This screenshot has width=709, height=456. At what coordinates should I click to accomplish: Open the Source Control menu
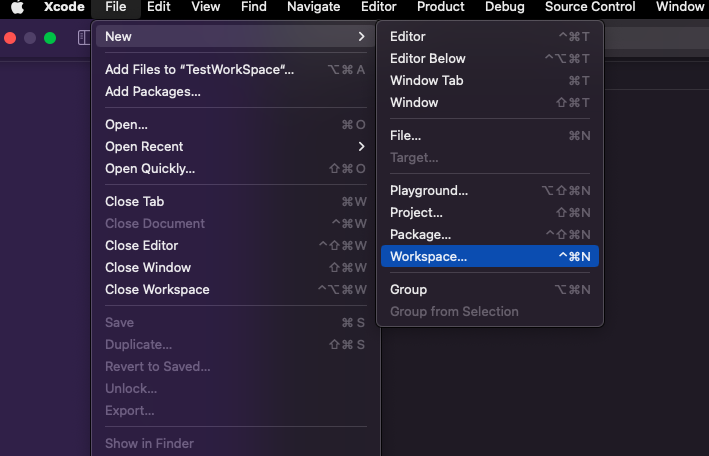590,7
